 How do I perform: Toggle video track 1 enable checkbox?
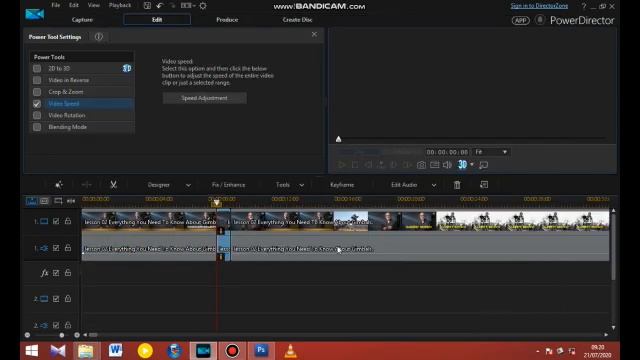[56, 221]
